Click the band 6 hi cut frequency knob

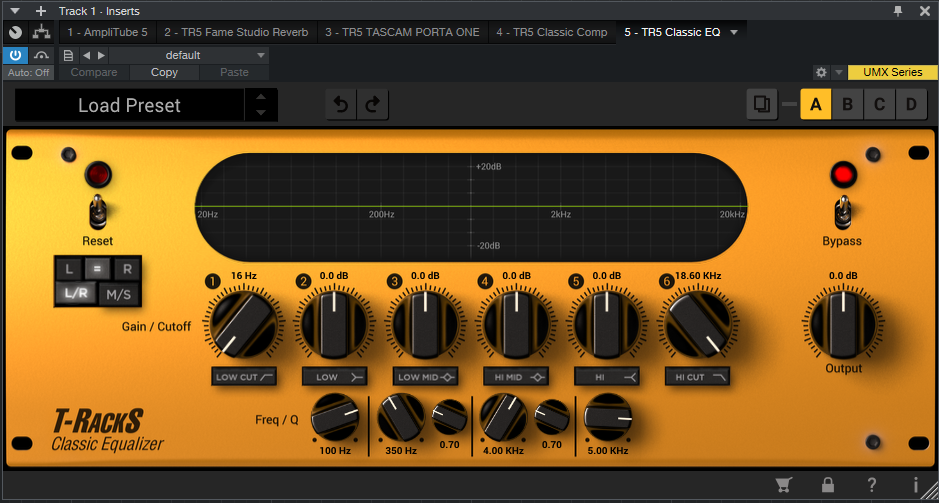click(698, 325)
